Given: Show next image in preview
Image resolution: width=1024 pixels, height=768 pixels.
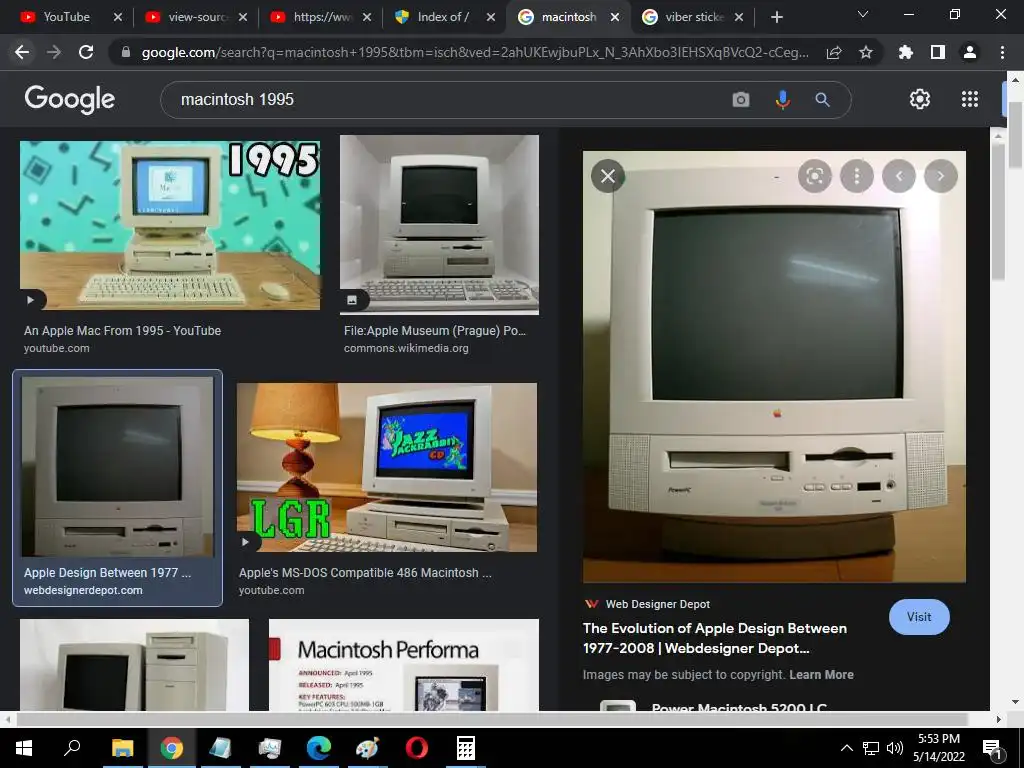Looking at the screenshot, I should pos(941,176).
